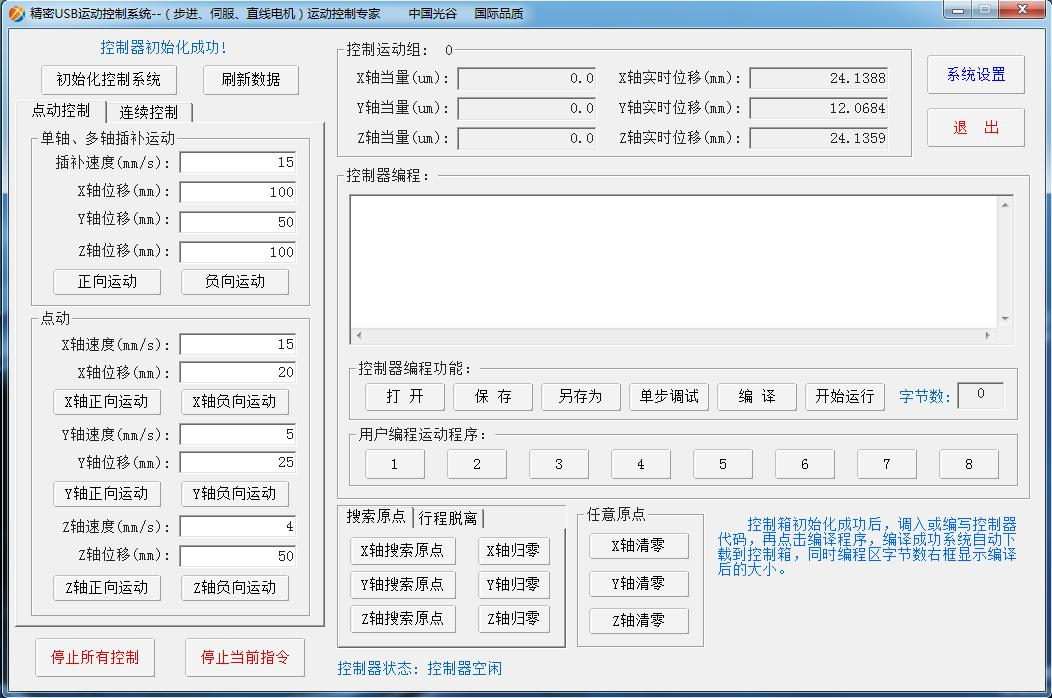1052x698 pixels.
Task: Click the code editor's scroll down arrow
Action: click(1005, 319)
